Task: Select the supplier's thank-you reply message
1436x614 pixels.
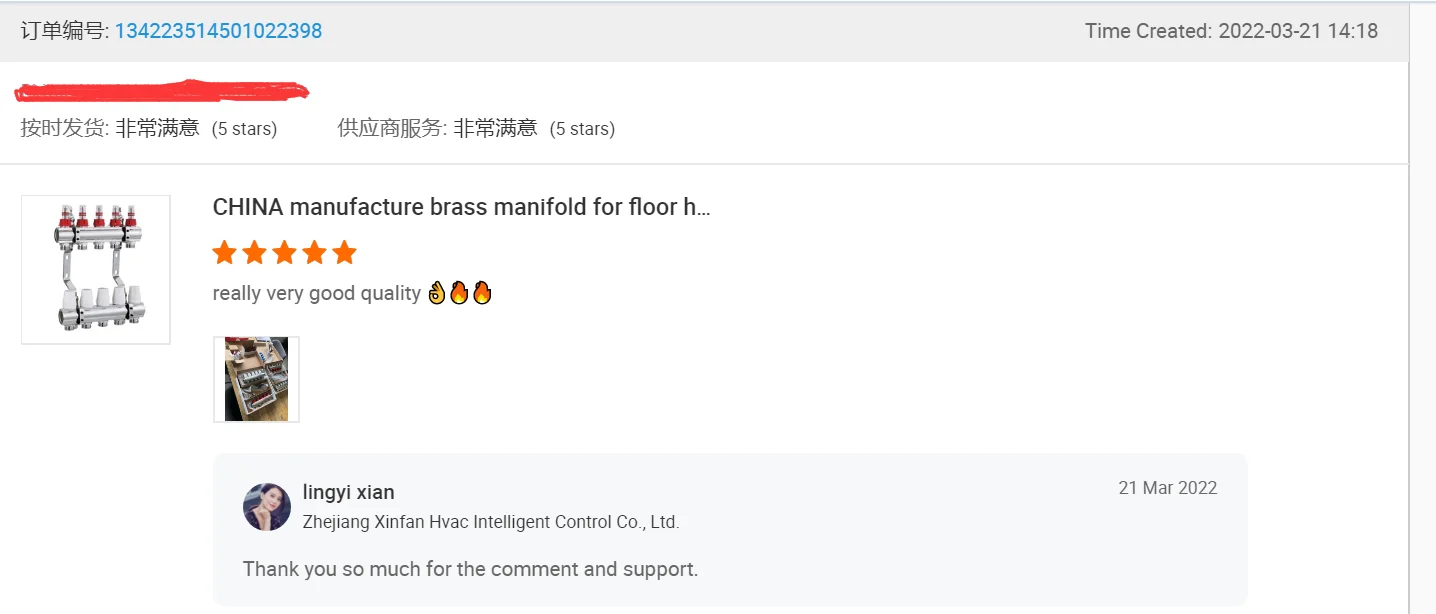Action: click(x=469, y=569)
